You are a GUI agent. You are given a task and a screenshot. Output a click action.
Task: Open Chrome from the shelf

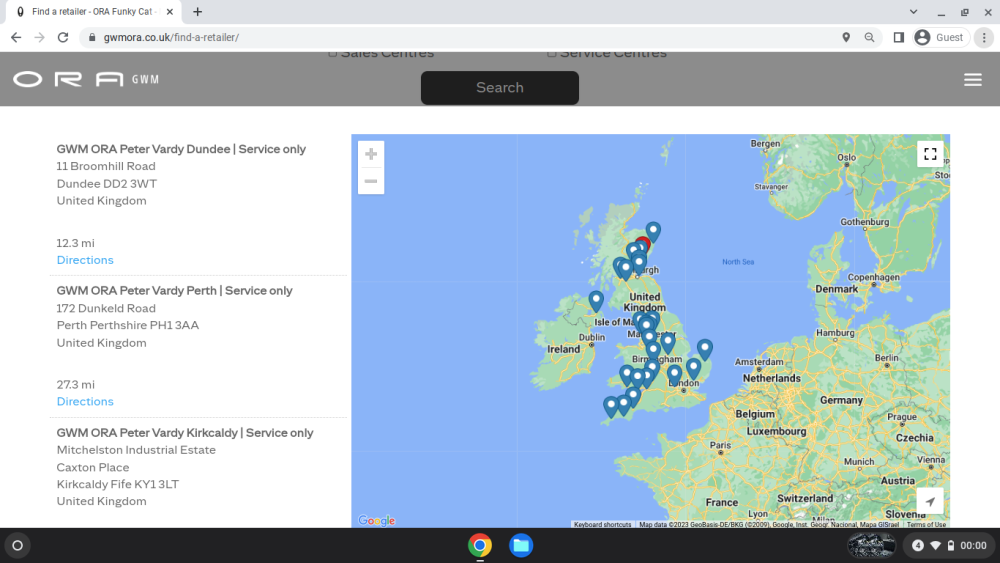(x=480, y=545)
